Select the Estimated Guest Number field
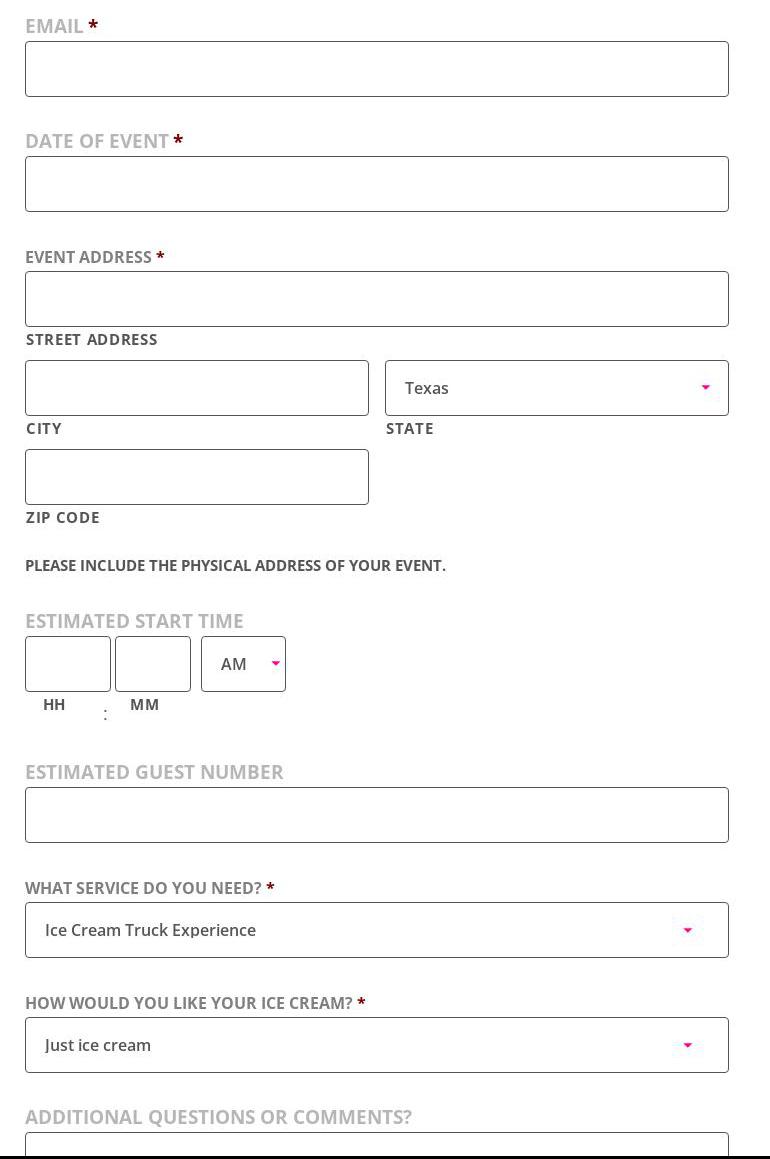This screenshot has width=770, height=1159. click(x=376, y=815)
